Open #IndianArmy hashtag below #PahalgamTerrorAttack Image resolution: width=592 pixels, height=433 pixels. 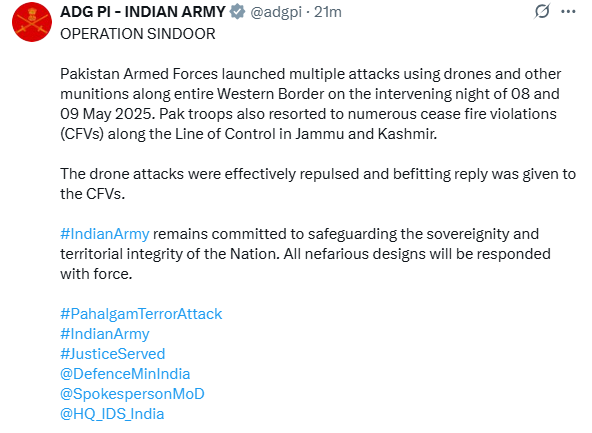[x=105, y=334]
